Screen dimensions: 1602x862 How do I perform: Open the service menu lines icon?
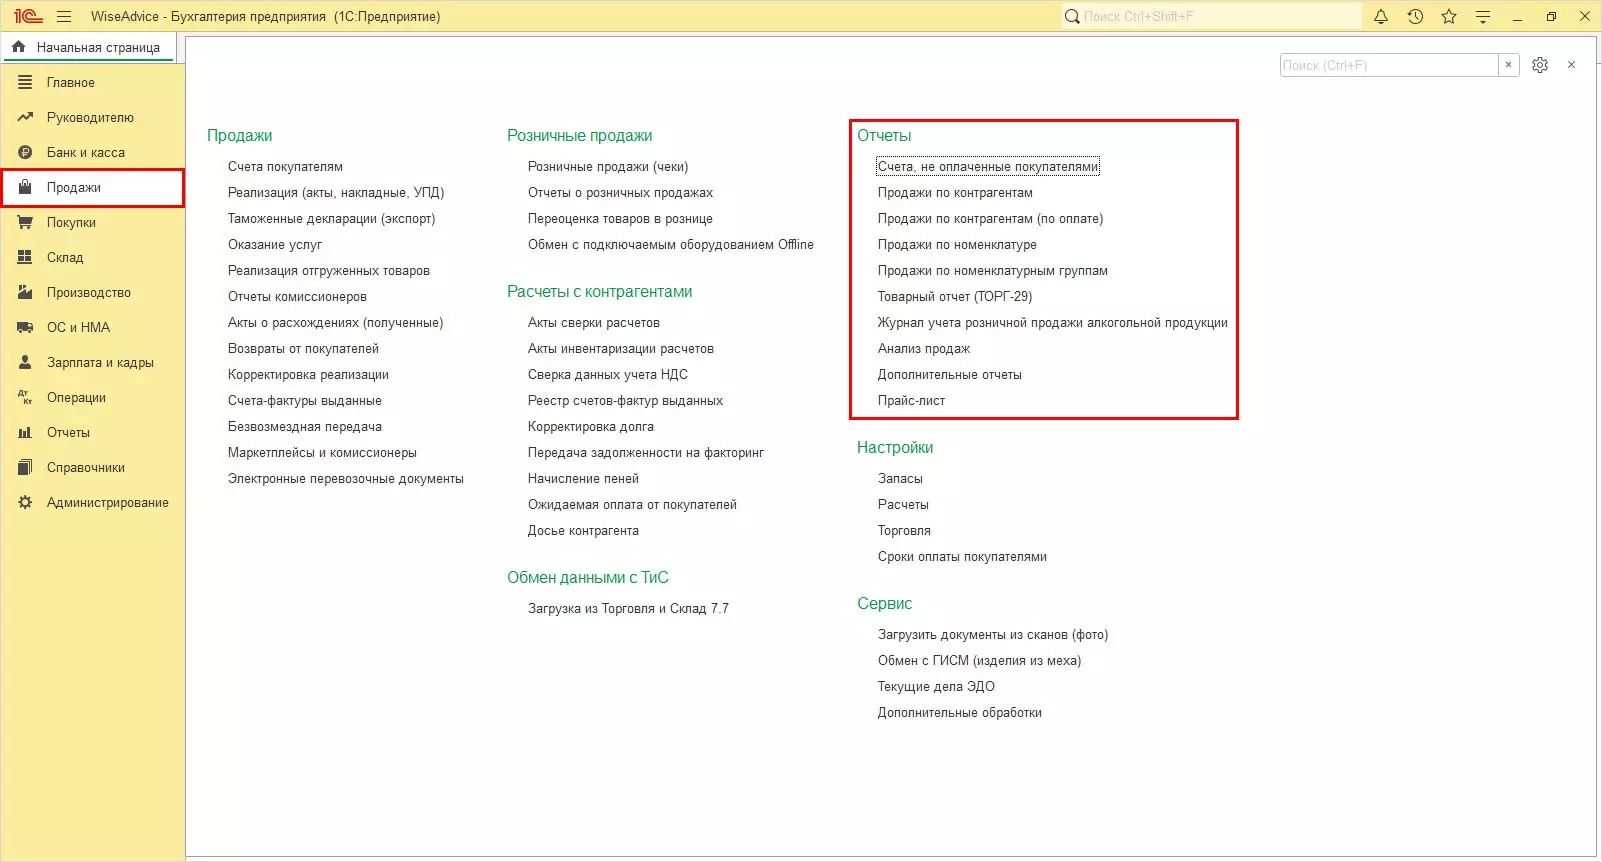pos(1483,16)
